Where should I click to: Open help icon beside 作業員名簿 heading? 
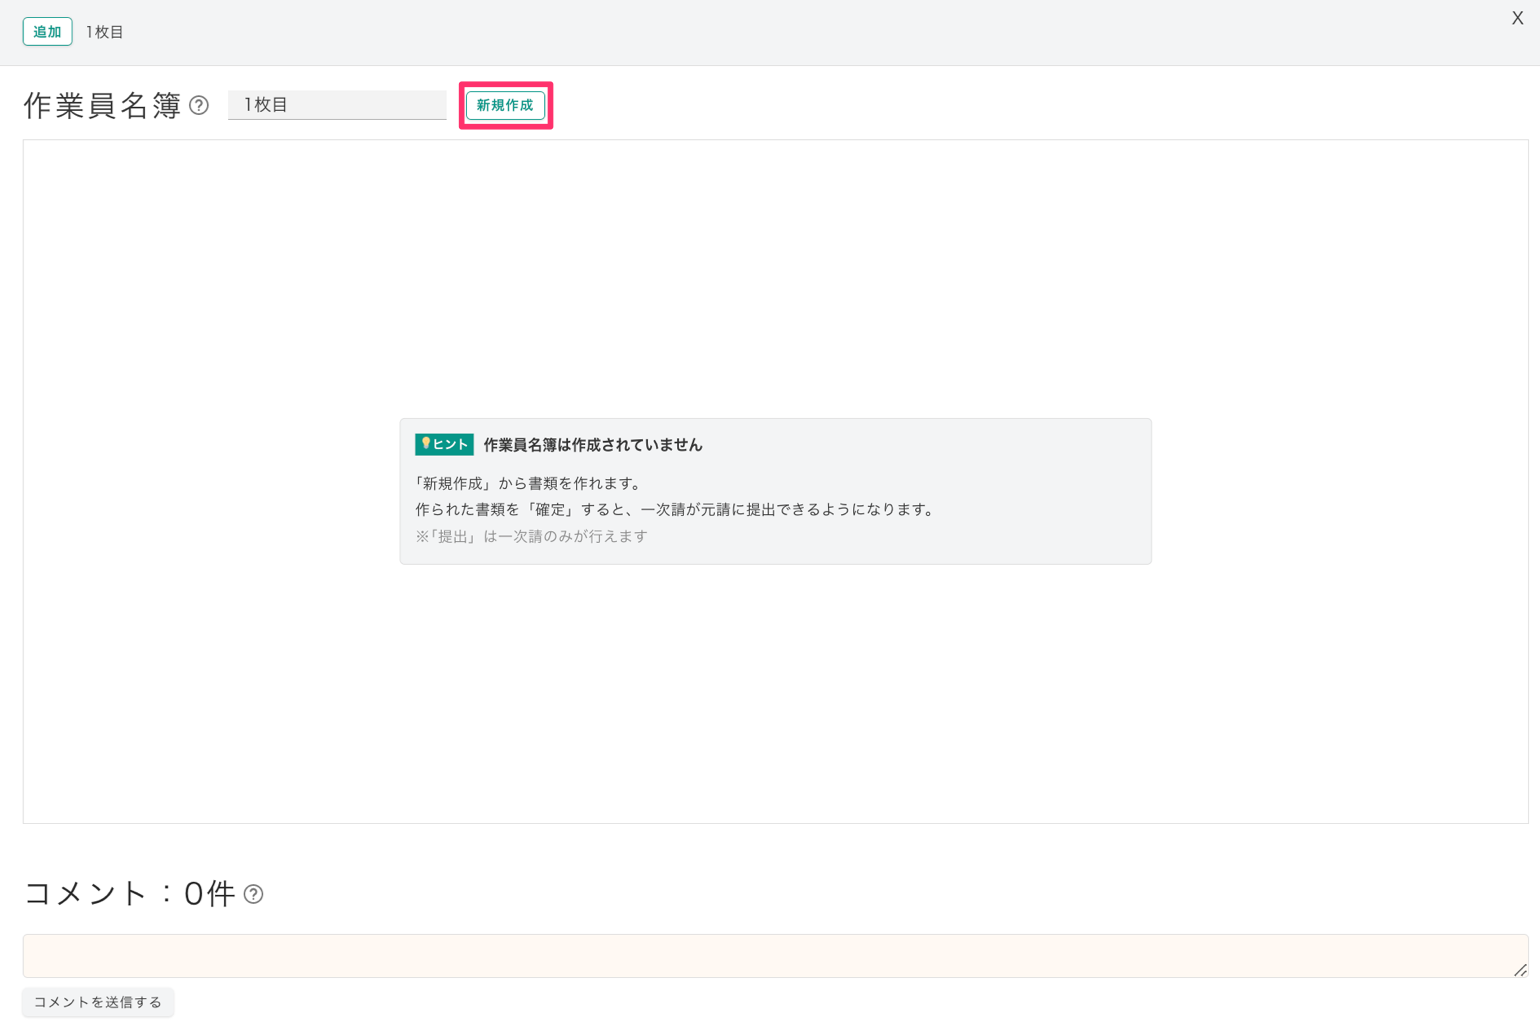(199, 105)
